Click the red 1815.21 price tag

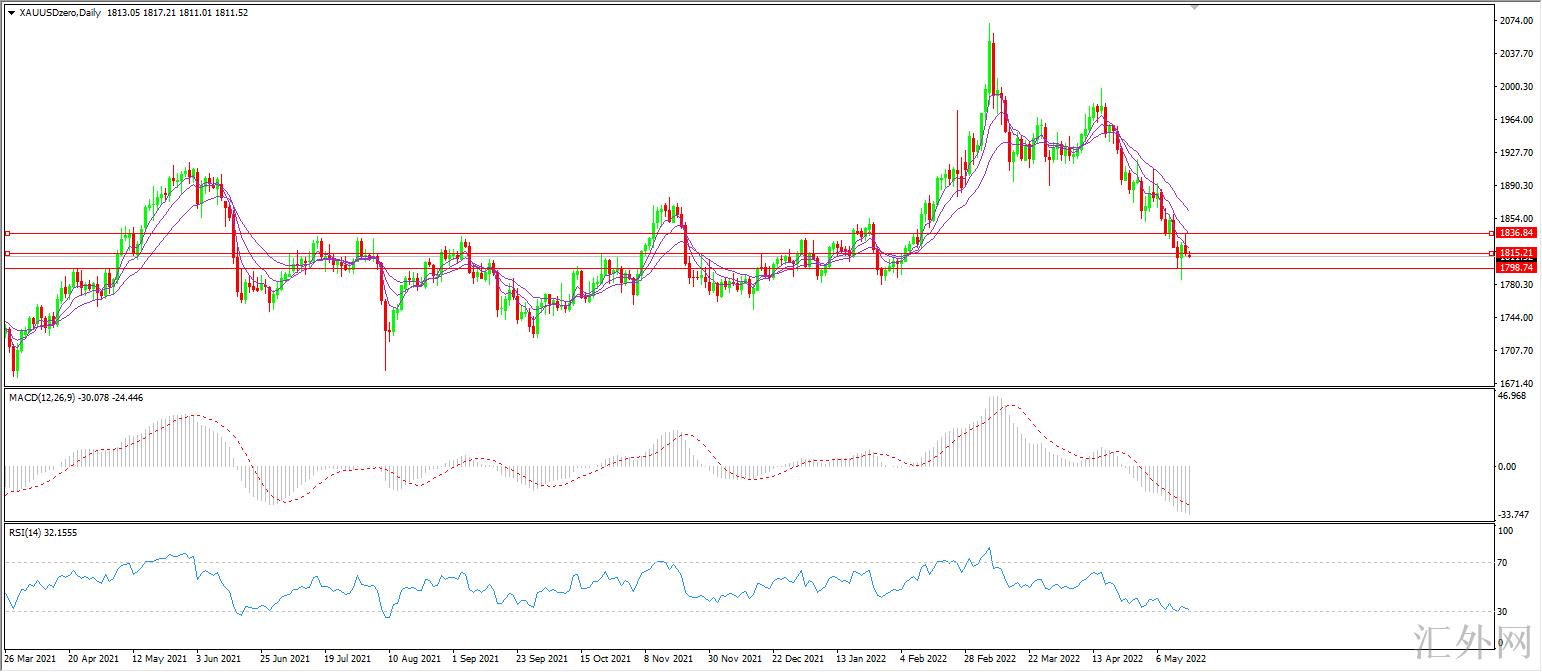[x=1516, y=253]
